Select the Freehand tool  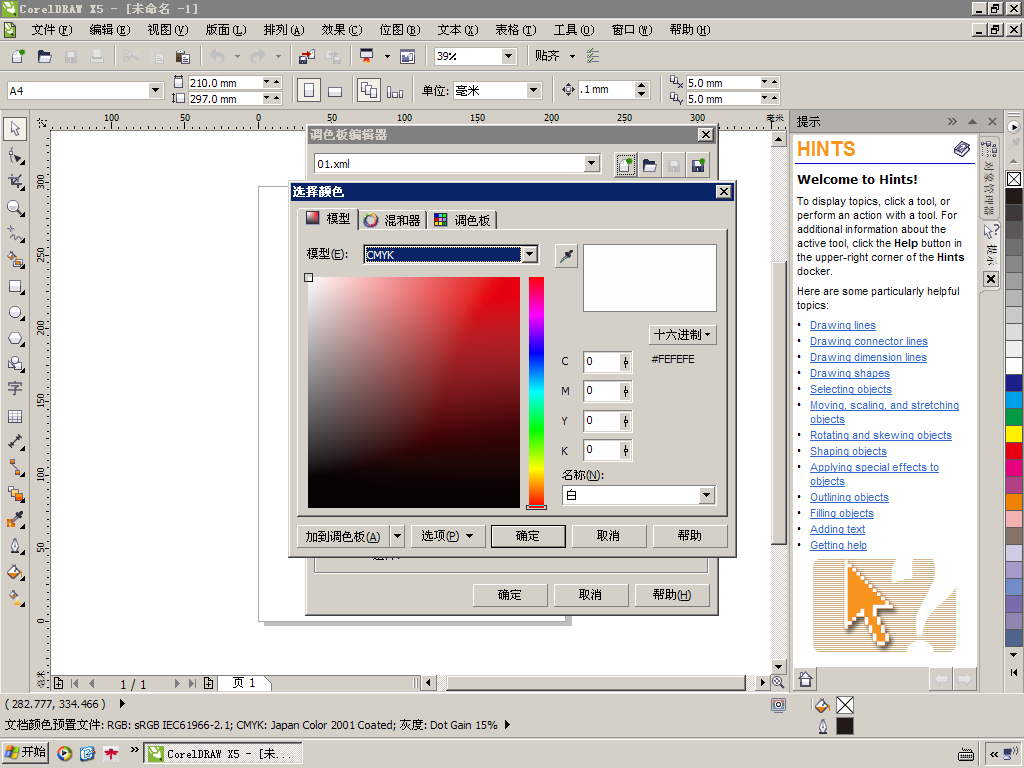(15, 234)
